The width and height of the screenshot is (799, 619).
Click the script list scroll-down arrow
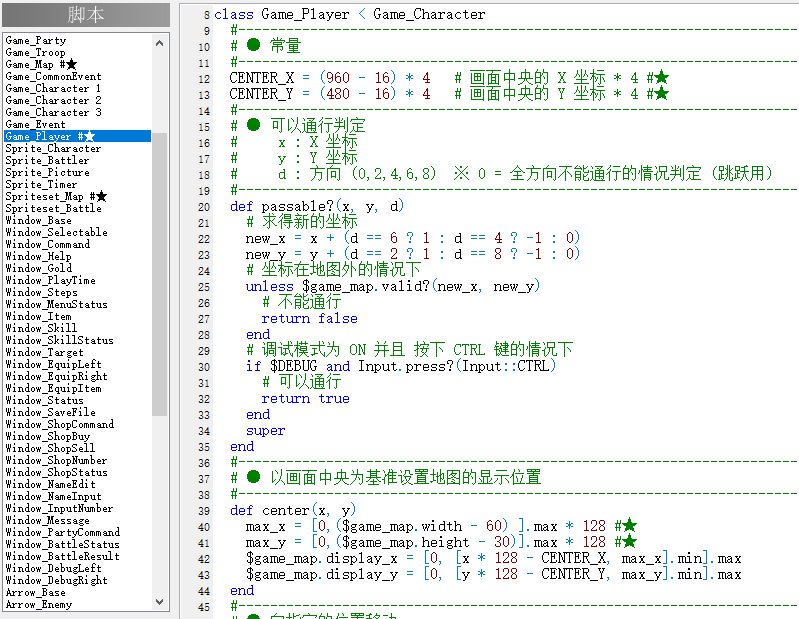click(159, 602)
